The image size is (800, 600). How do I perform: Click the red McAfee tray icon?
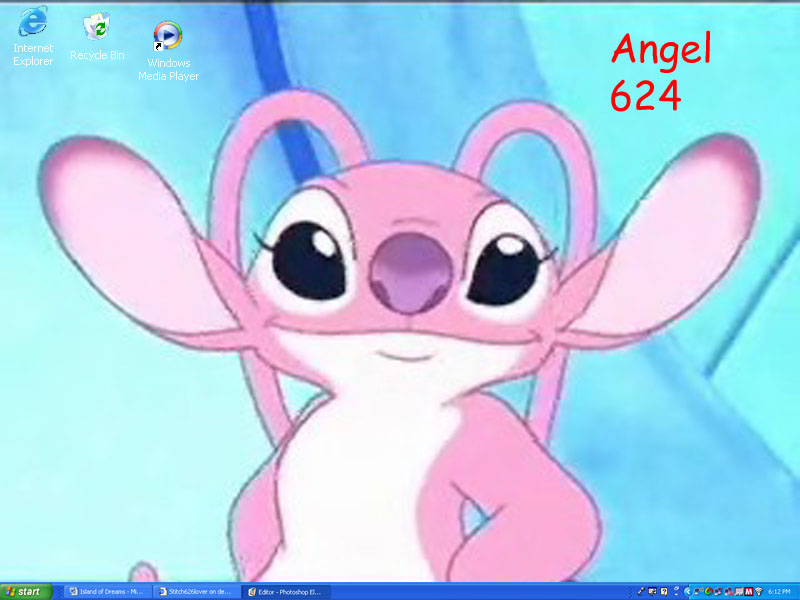pos(748,590)
